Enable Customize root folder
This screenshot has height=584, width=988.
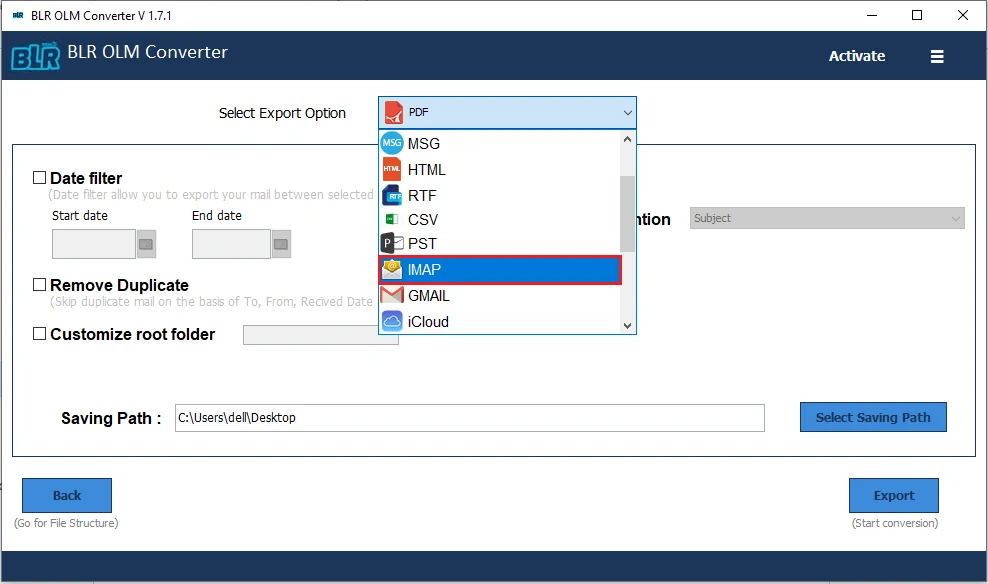[40, 334]
